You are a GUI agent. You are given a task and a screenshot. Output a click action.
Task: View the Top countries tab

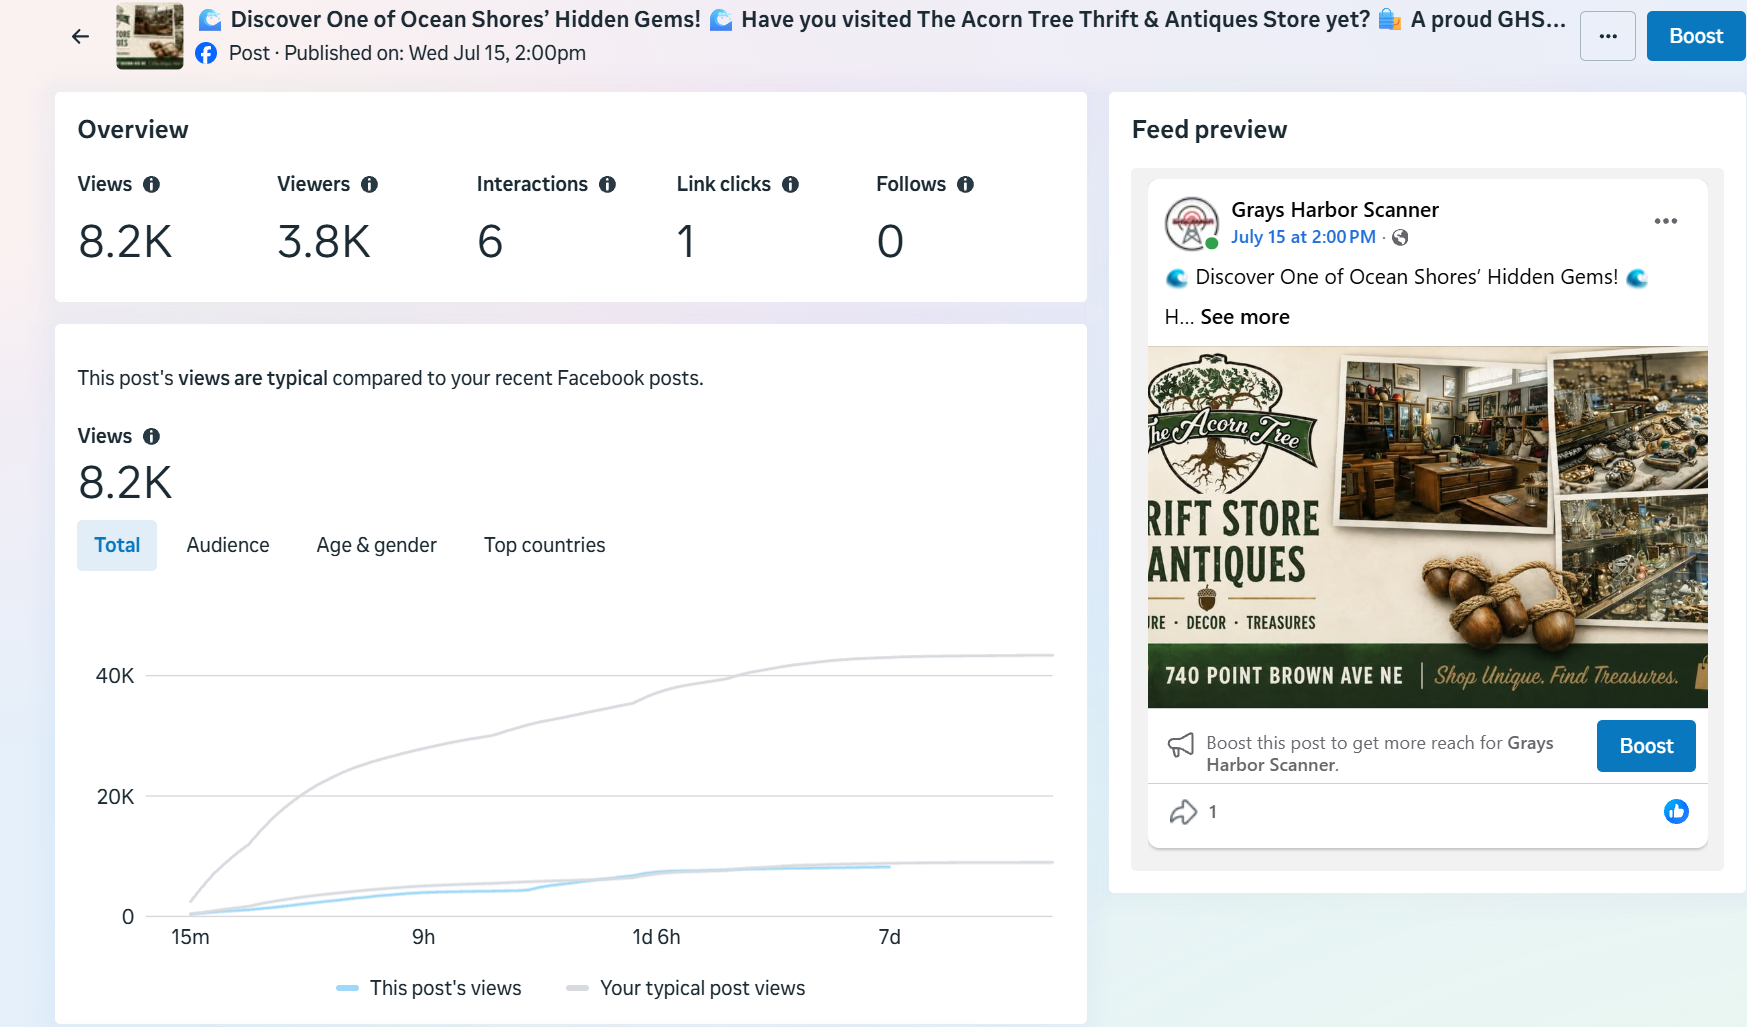[x=545, y=545]
